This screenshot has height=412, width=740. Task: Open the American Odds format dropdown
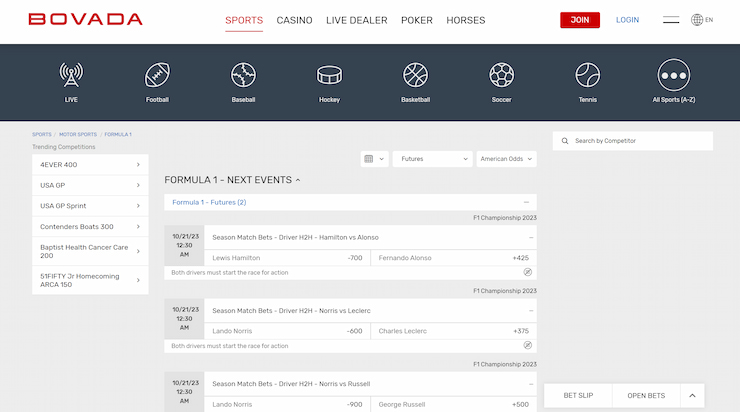pos(506,159)
